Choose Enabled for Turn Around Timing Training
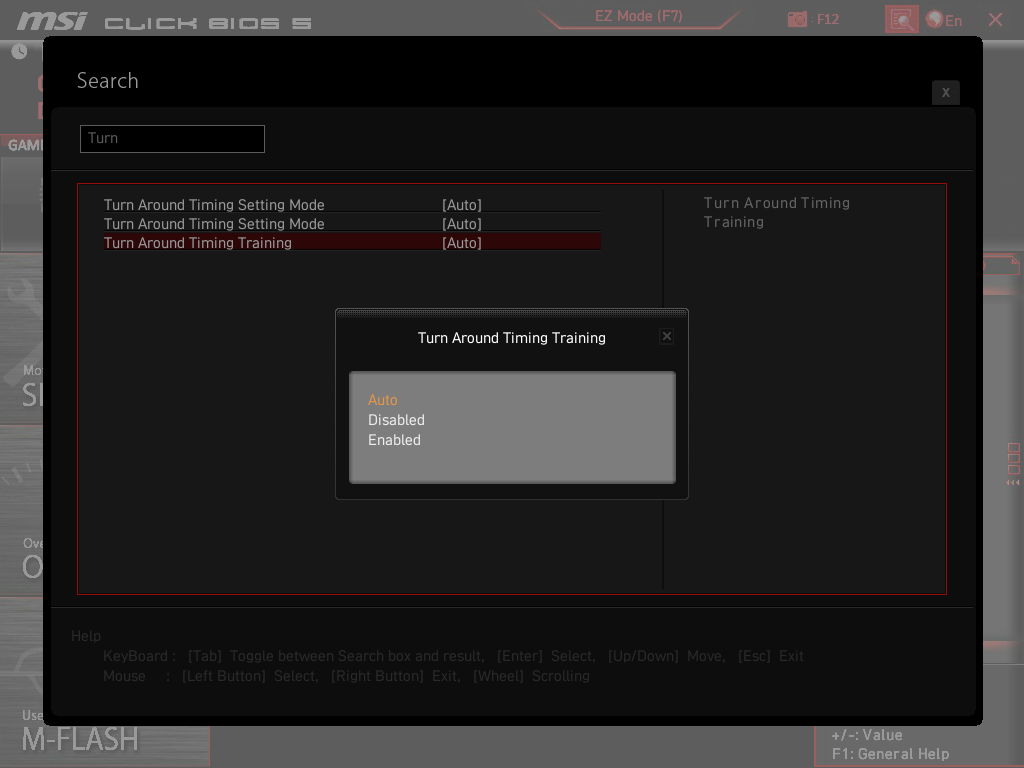 click(394, 440)
